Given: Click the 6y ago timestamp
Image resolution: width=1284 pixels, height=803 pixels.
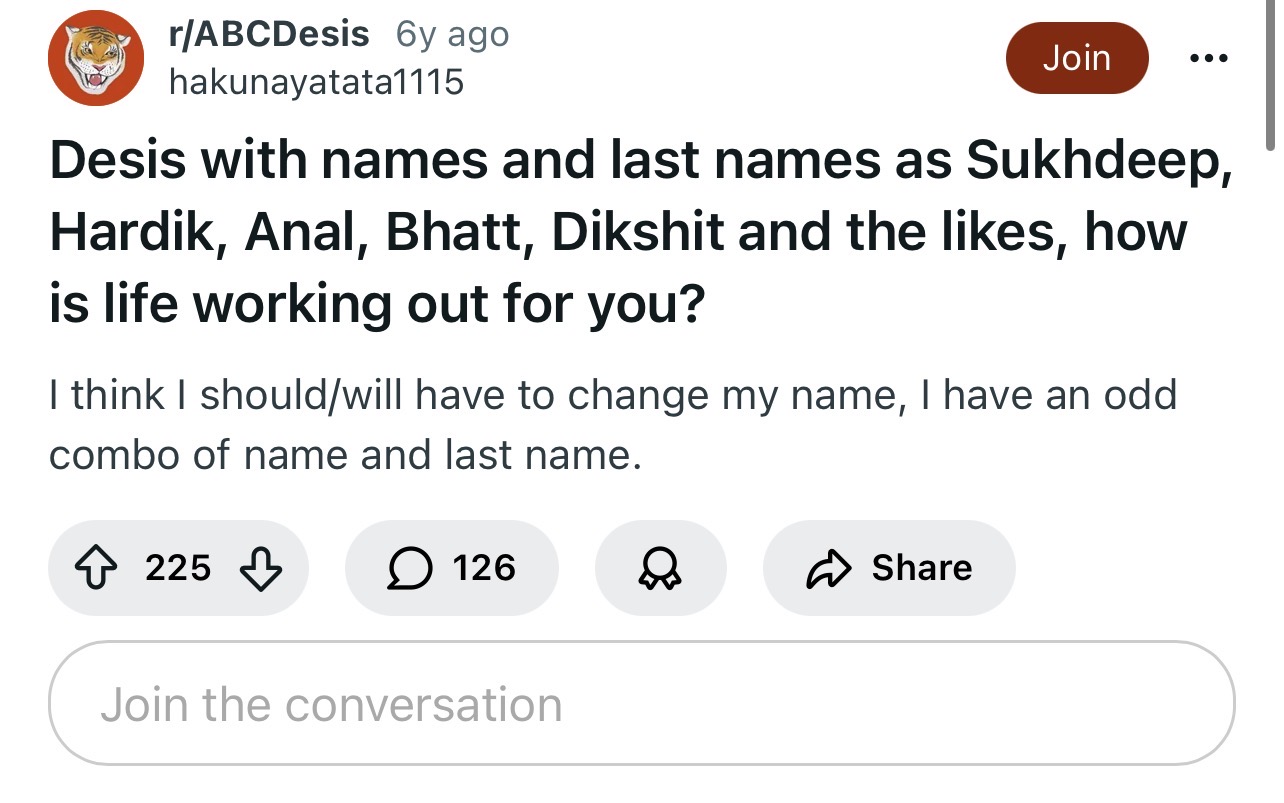Looking at the screenshot, I should (x=453, y=35).
